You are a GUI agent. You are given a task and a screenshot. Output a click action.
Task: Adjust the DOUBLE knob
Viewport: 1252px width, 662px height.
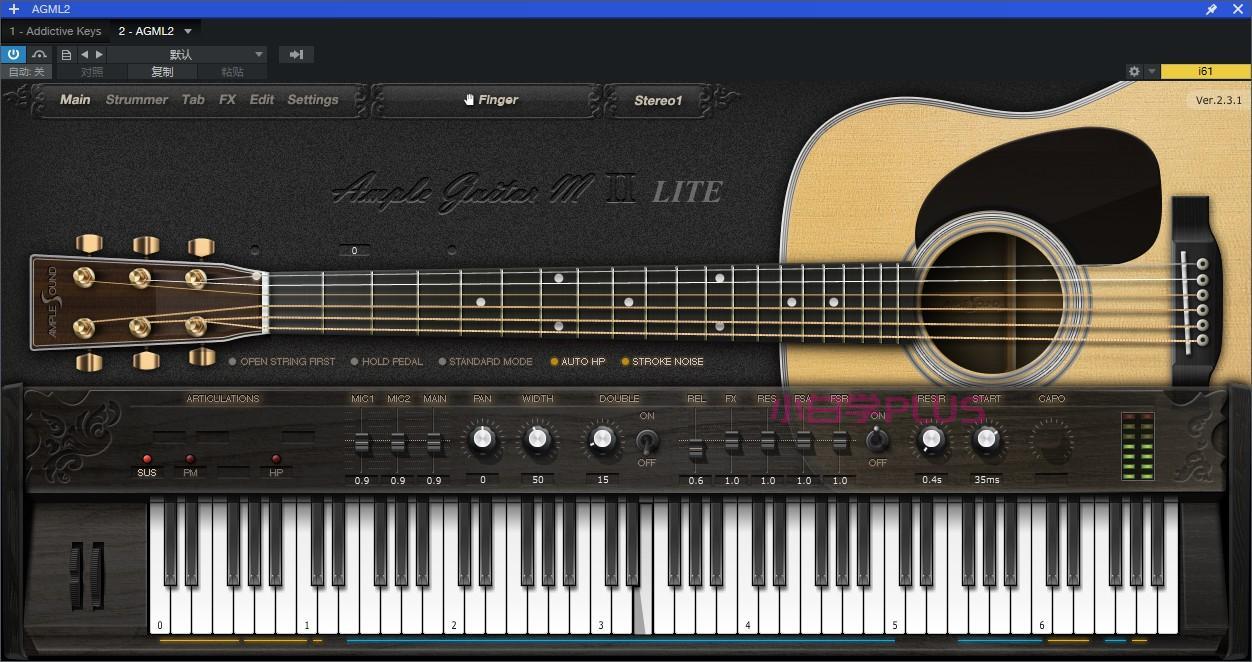(602, 438)
